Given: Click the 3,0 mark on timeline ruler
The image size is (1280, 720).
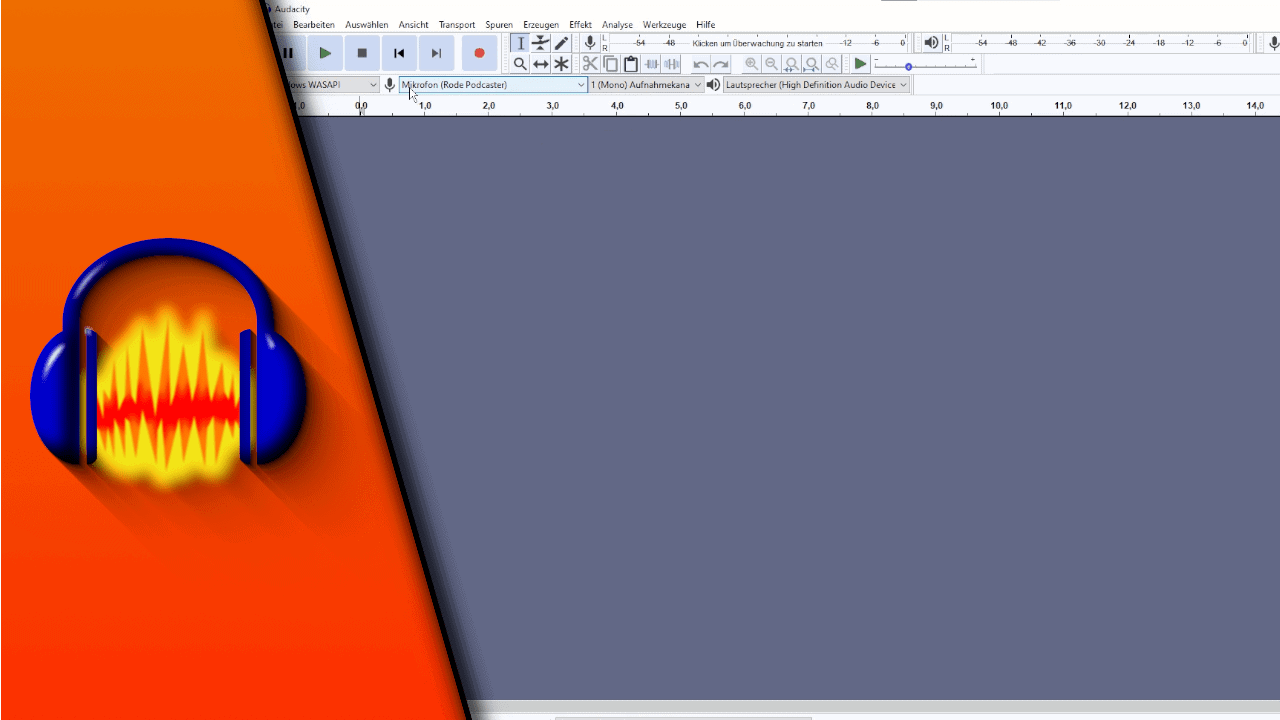Looking at the screenshot, I should click(x=553, y=105).
